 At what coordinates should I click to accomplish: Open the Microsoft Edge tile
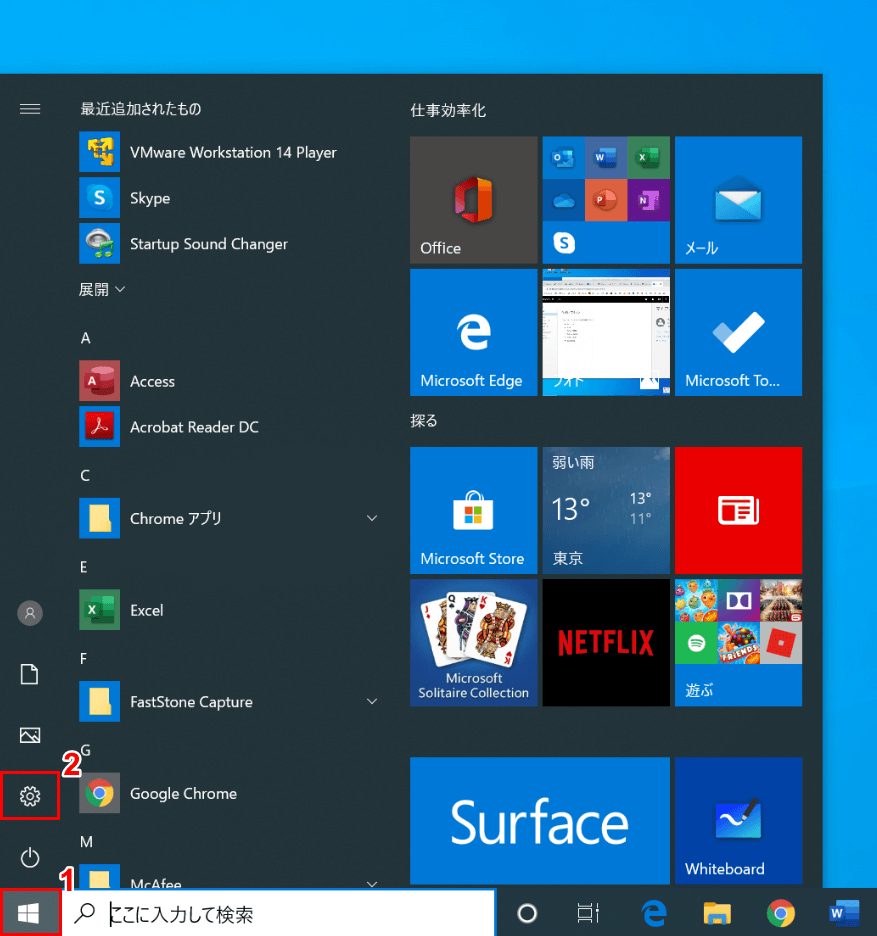473,332
